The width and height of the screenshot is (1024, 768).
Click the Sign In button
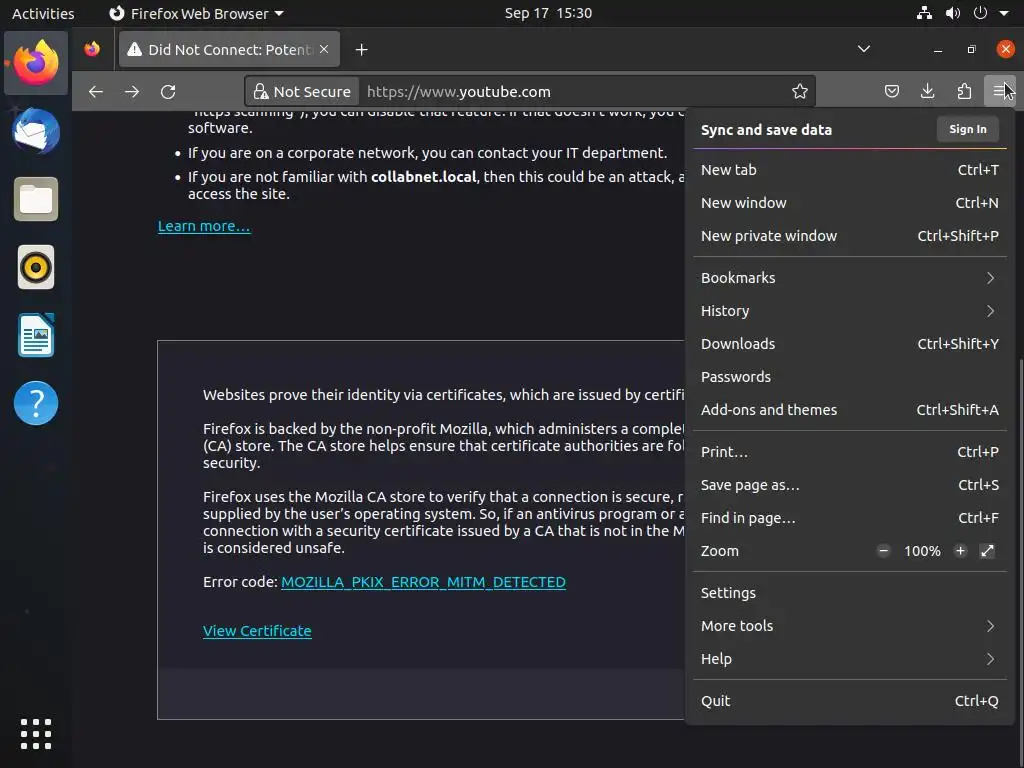pyautogui.click(x=968, y=129)
